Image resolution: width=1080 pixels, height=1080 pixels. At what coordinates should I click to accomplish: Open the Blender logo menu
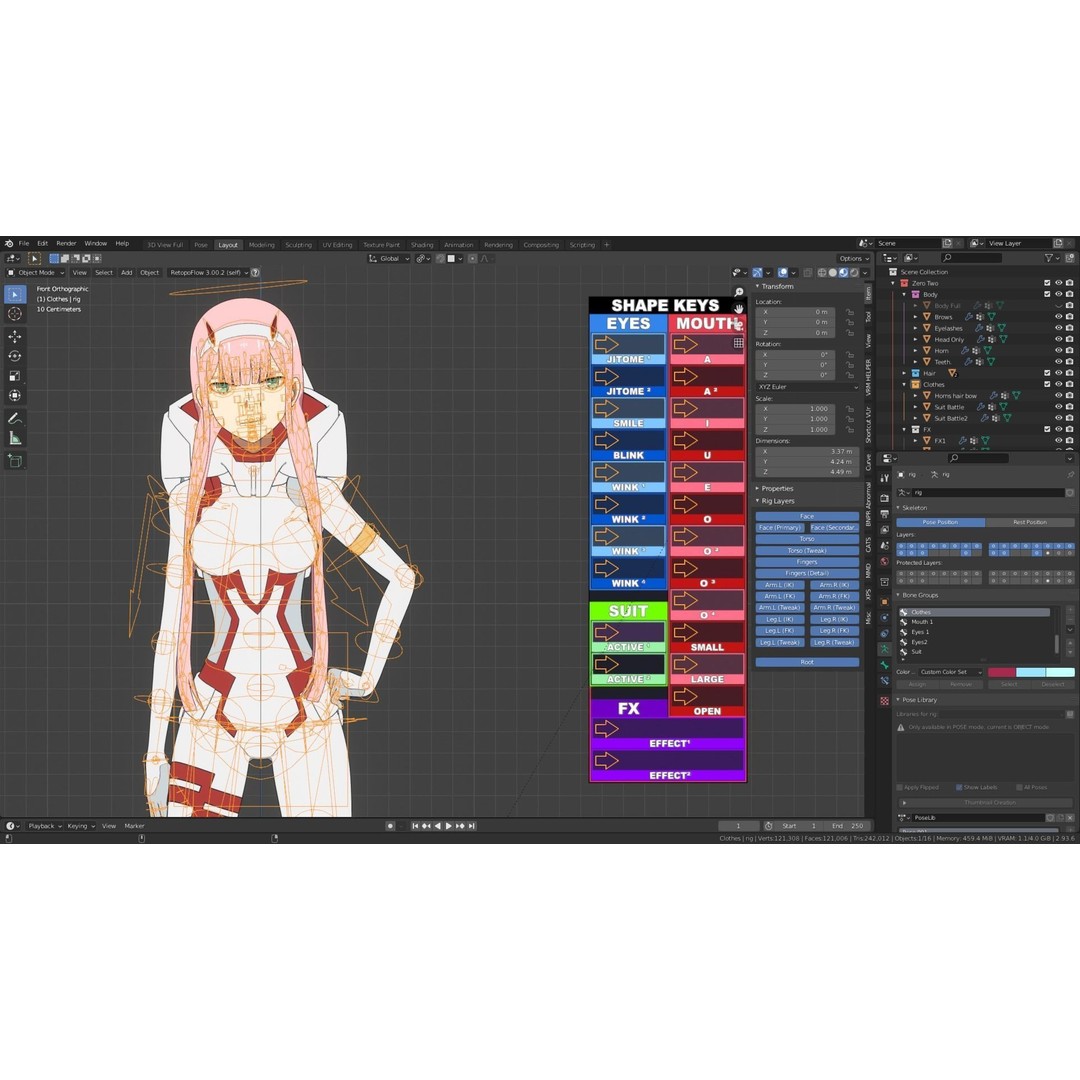(9, 244)
